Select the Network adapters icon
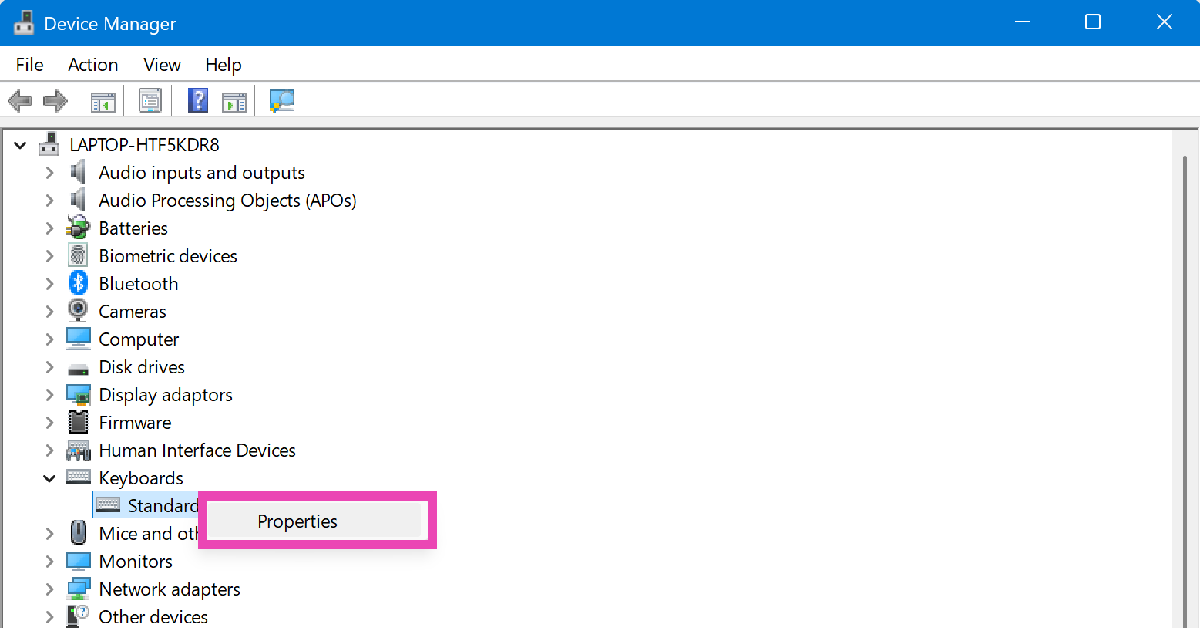 pyautogui.click(x=78, y=589)
